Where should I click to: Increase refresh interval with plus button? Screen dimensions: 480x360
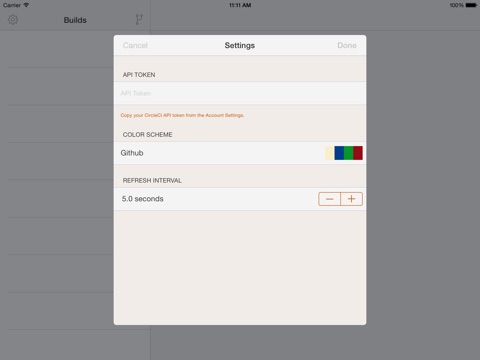click(x=351, y=199)
